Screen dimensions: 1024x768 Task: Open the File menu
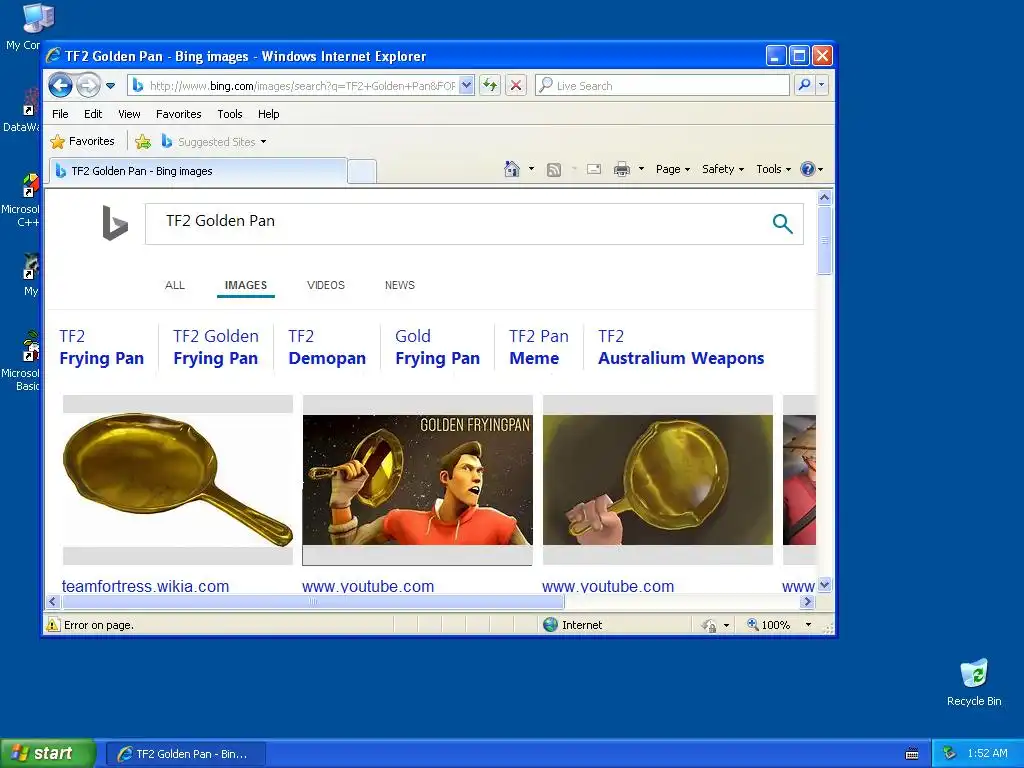coord(60,114)
